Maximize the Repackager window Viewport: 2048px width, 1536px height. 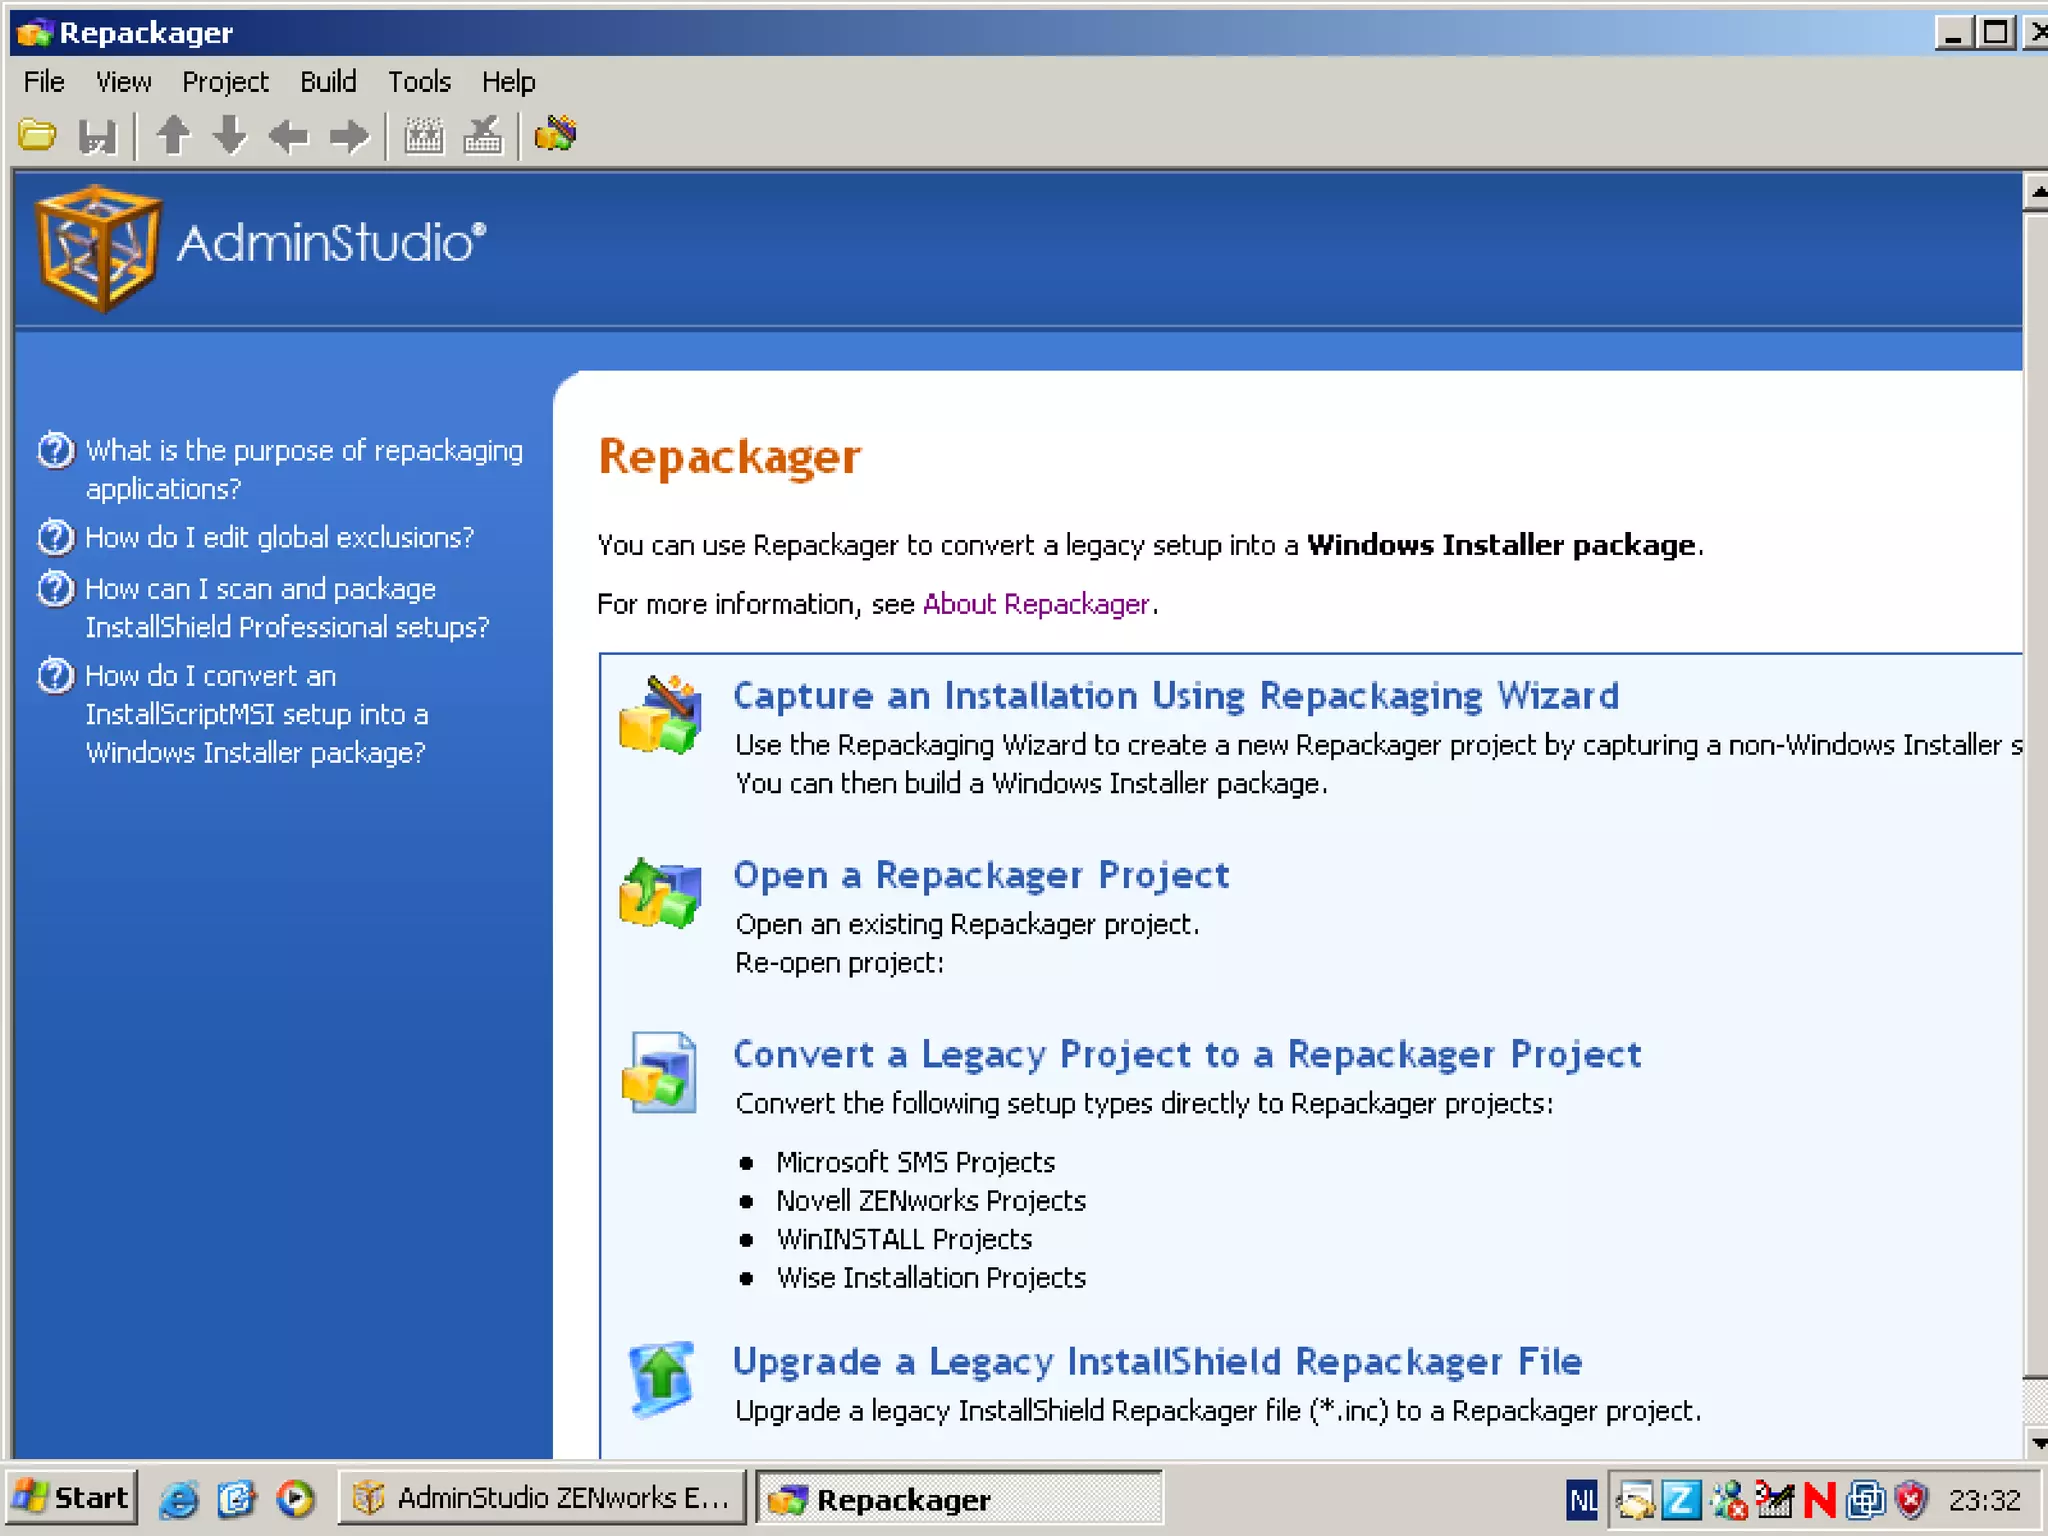point(1996,33)
